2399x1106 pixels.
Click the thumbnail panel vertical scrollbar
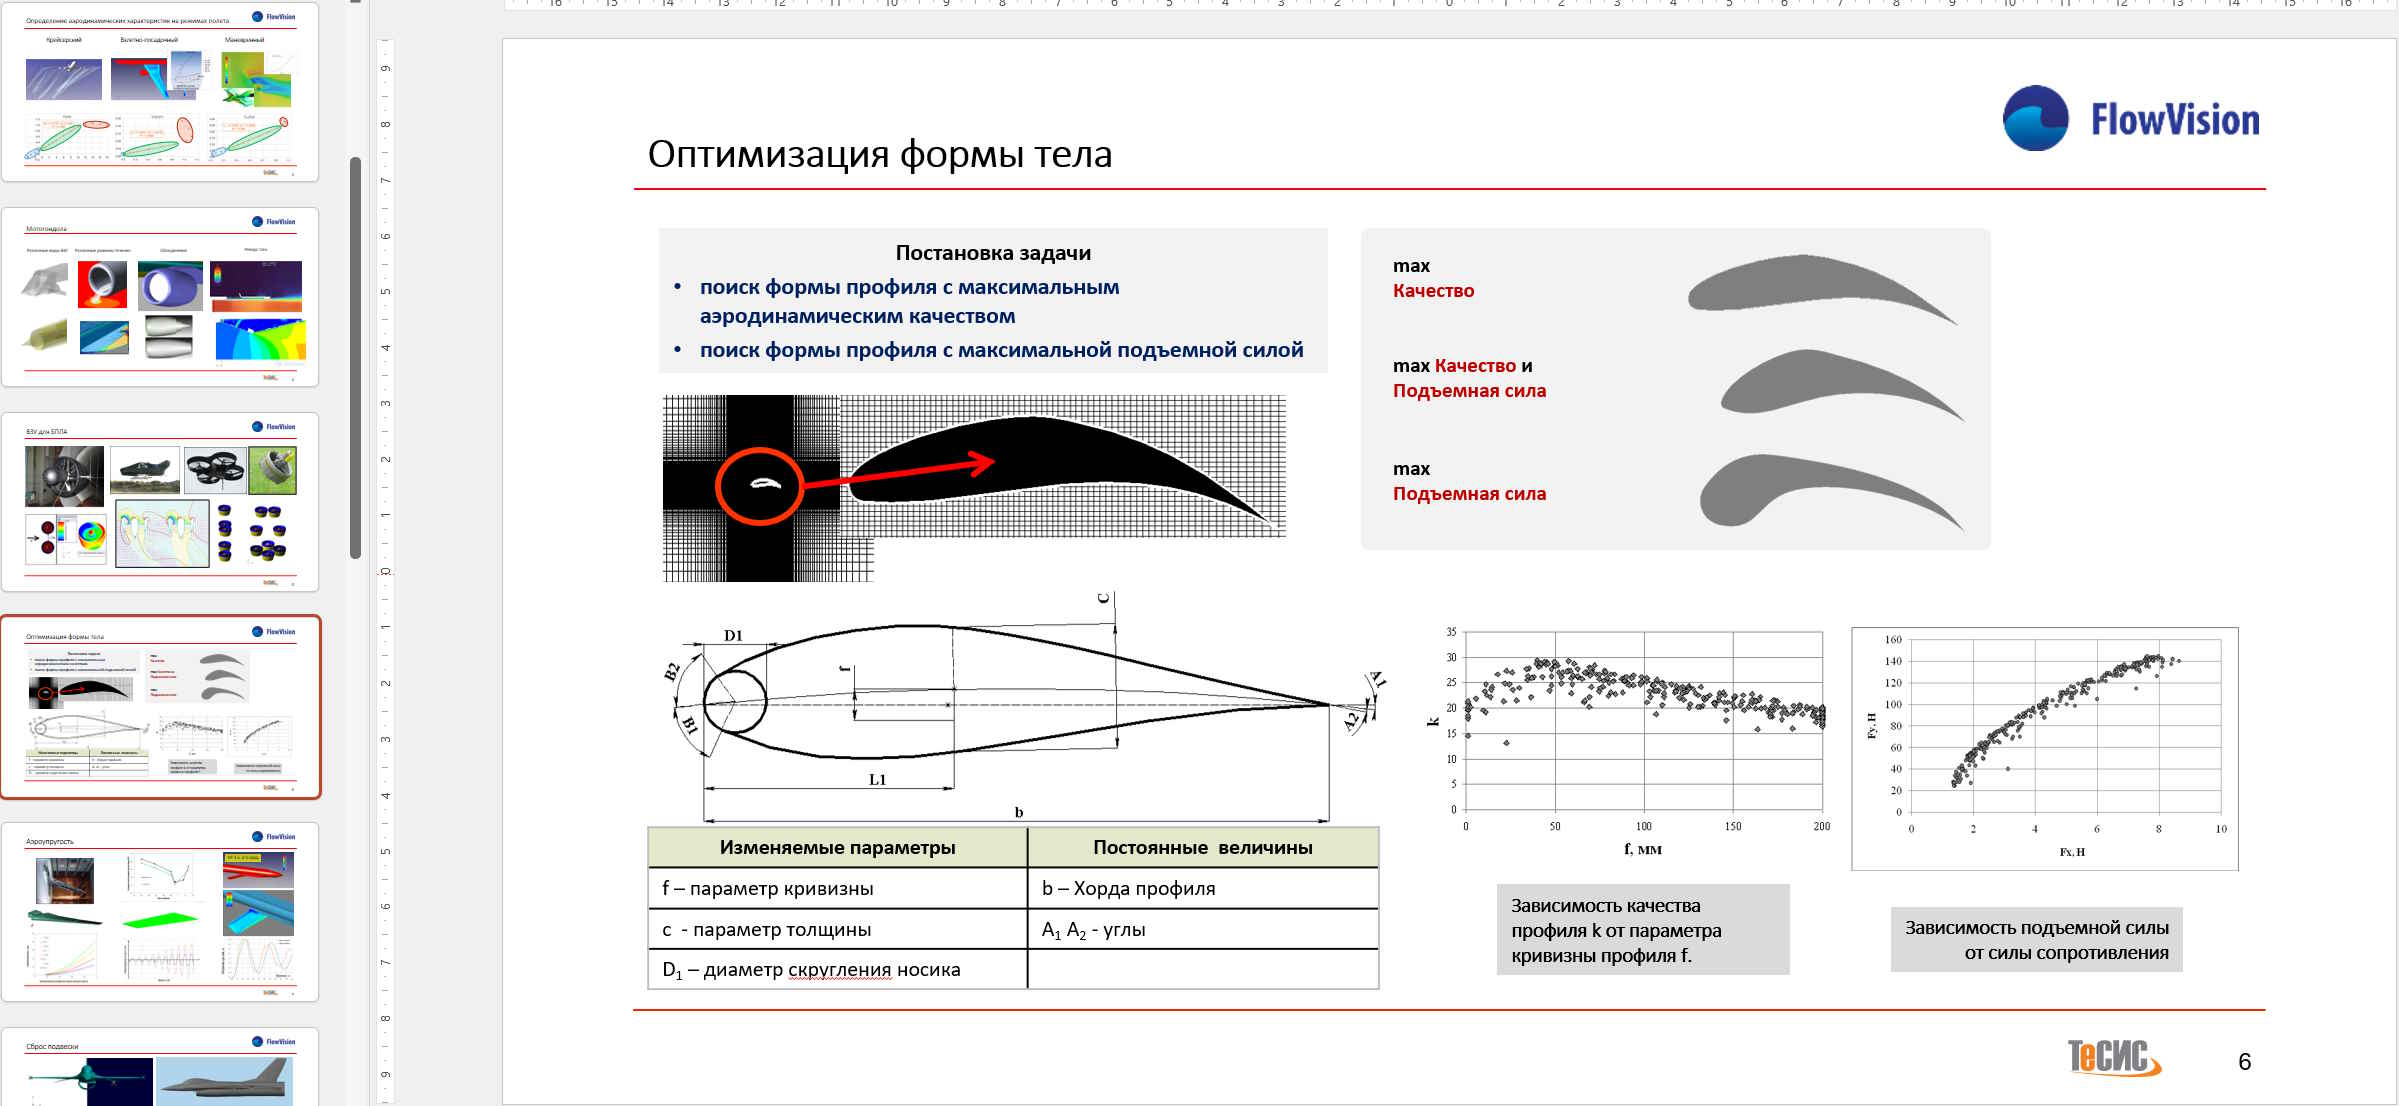[355, 357]
